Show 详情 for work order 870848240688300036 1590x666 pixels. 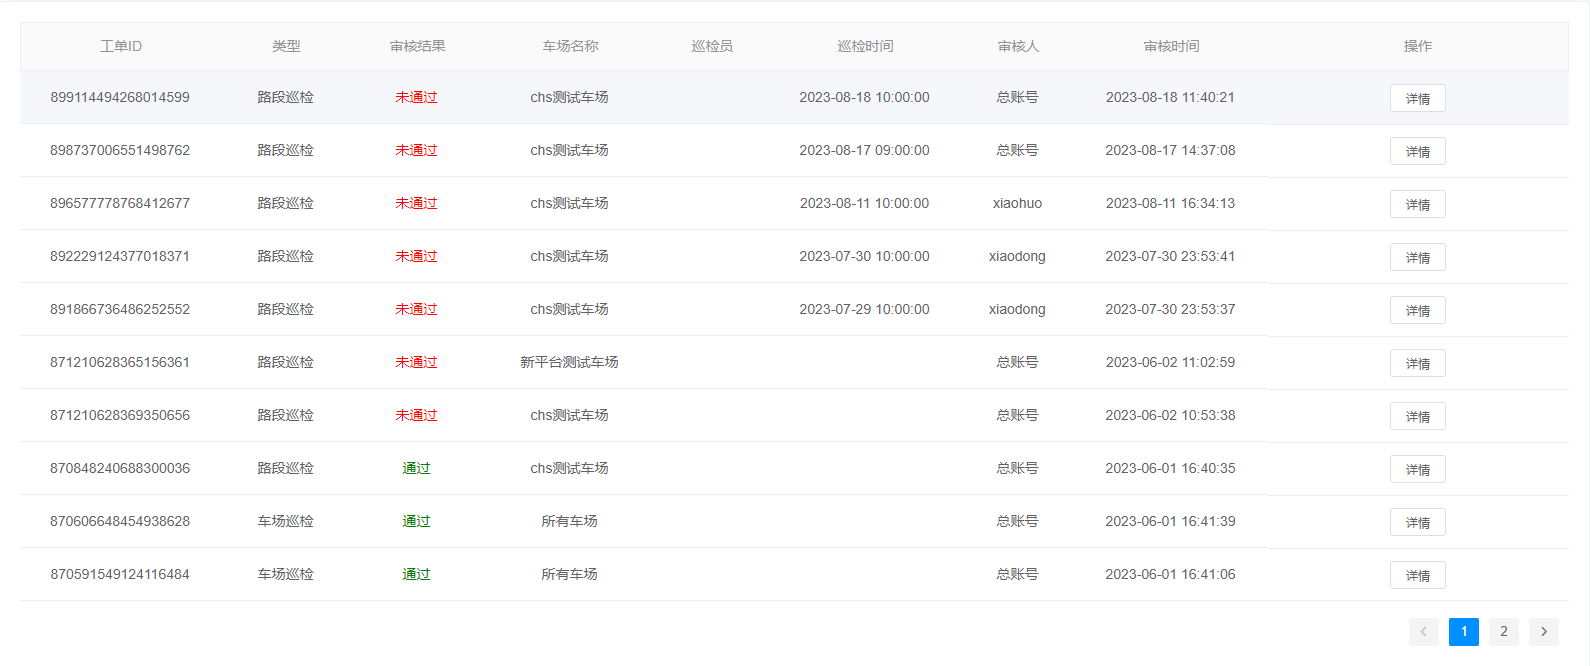click(1417, 469)
